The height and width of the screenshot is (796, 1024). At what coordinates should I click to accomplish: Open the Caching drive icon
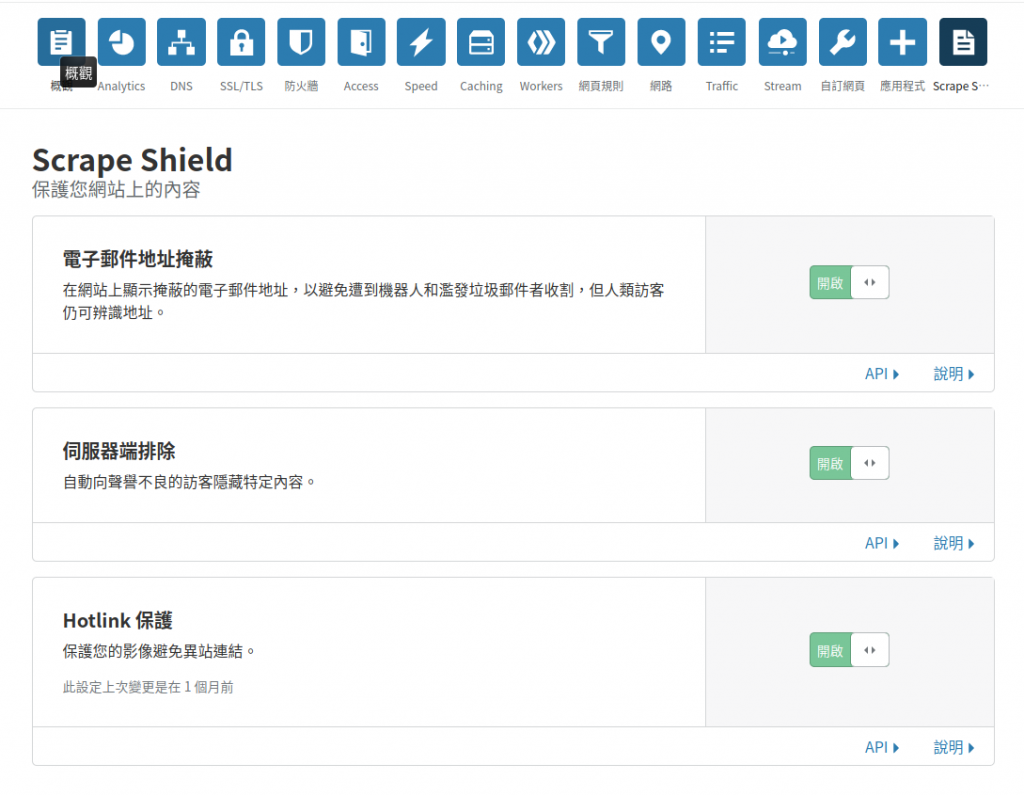coord(481,42)
